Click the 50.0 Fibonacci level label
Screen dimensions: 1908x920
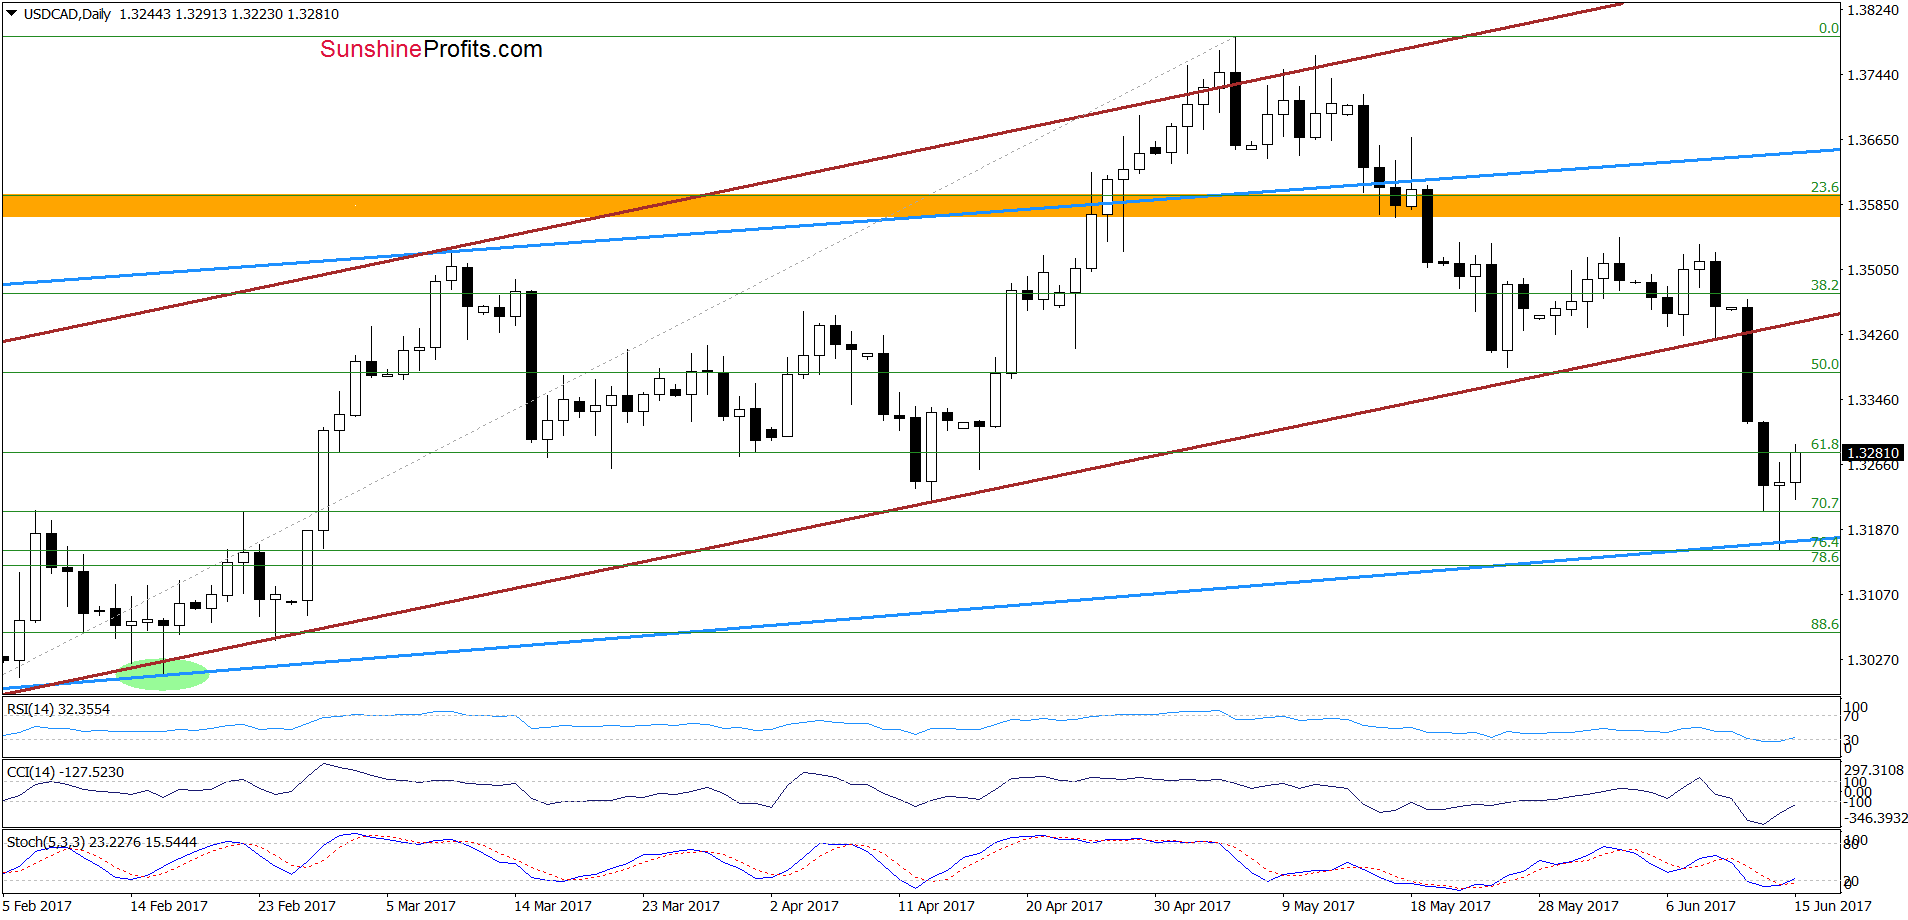[1825, 364]
